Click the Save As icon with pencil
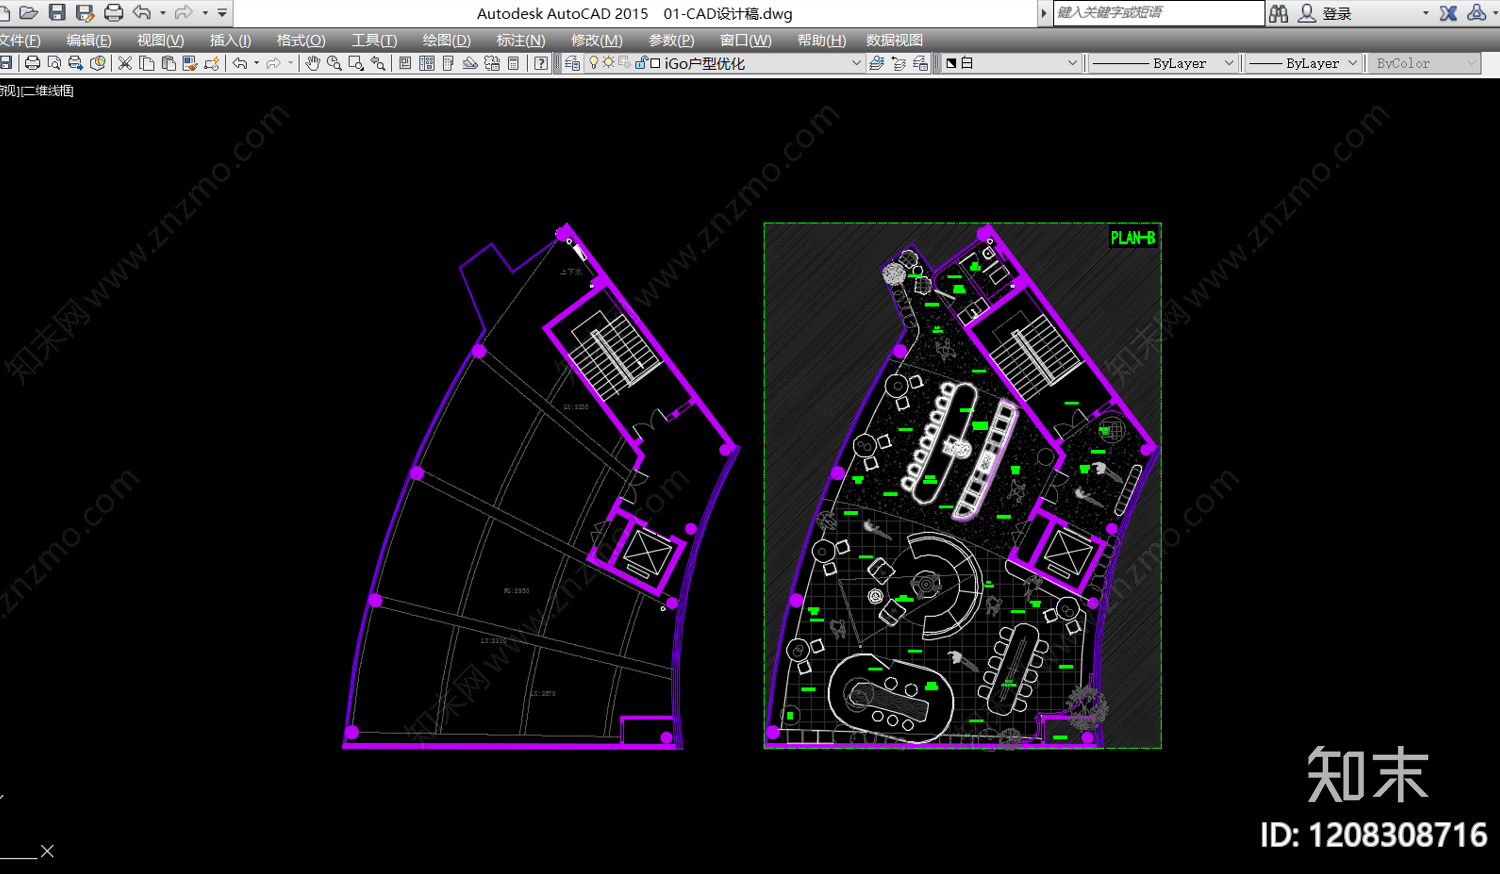This screenshot has width=1500, height=874. tap(85, 13)
